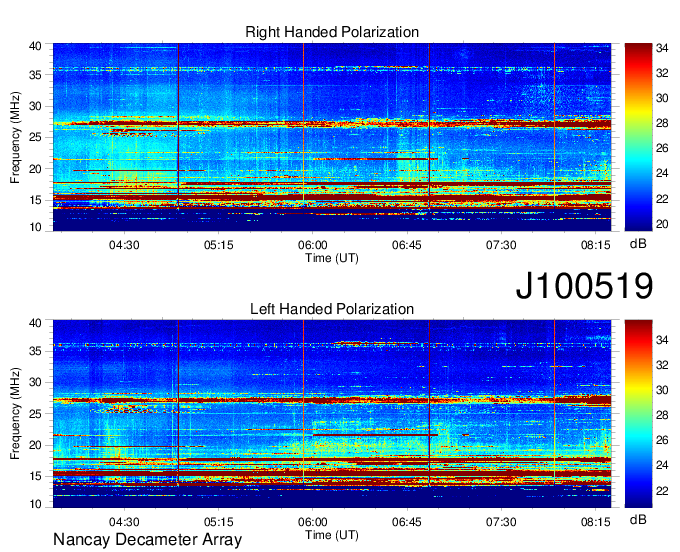Viewport: 680px width, 552px height.
Task: Click the 06:00 time tick under the Right Handed plot
Action: (313, 245)
